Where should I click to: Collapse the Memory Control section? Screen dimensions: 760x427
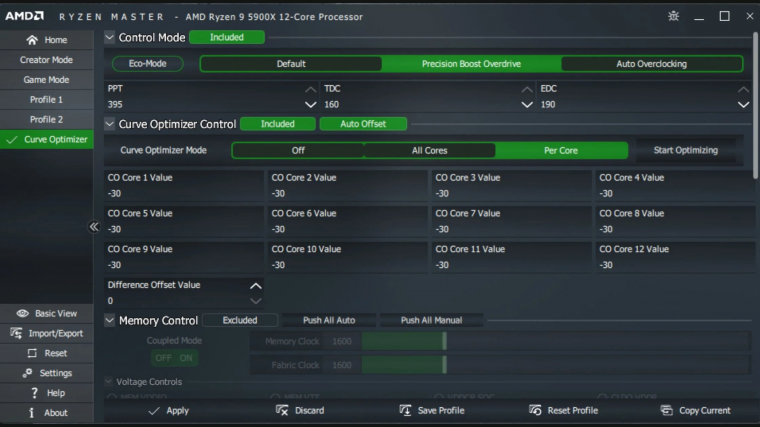point(110,320)
